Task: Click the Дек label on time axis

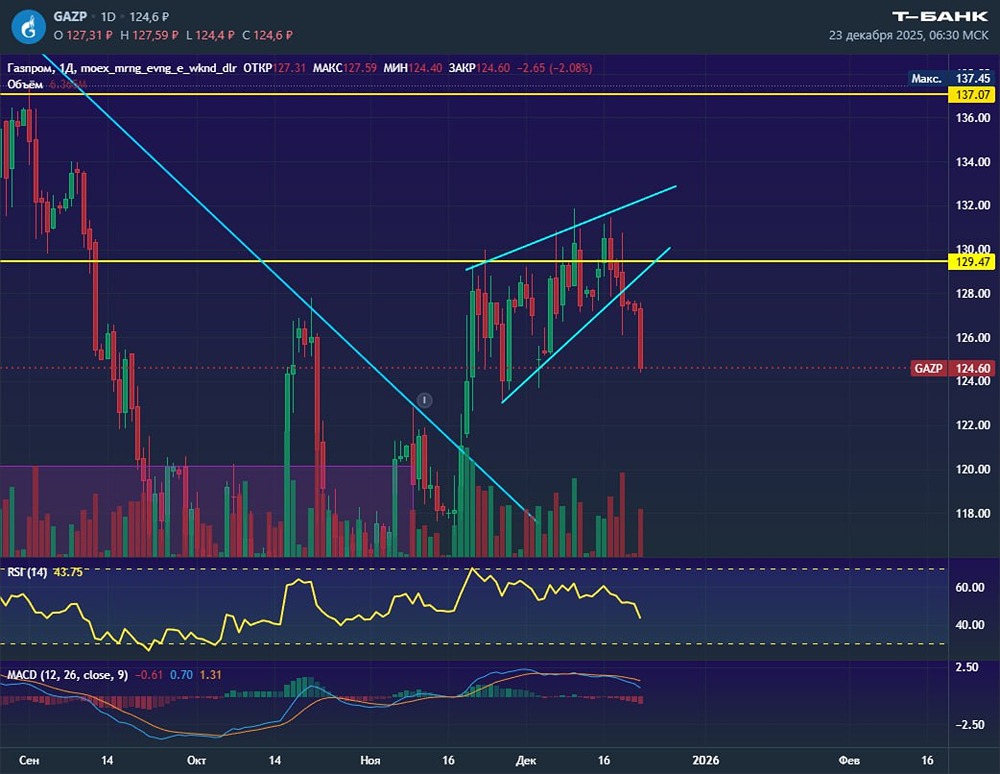Action: pos(526,760)
